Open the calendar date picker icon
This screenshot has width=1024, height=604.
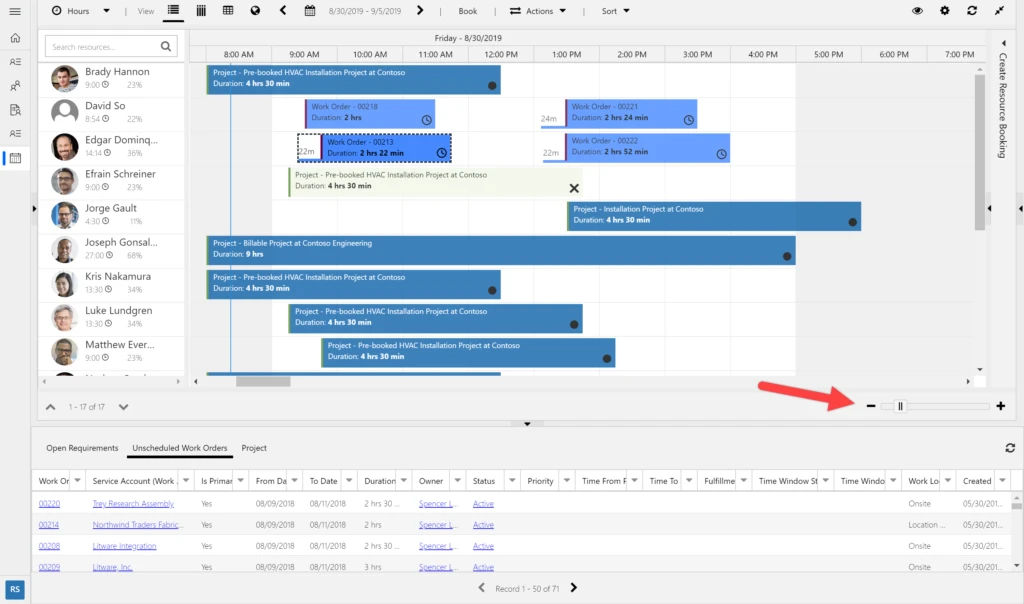point(310,12)
